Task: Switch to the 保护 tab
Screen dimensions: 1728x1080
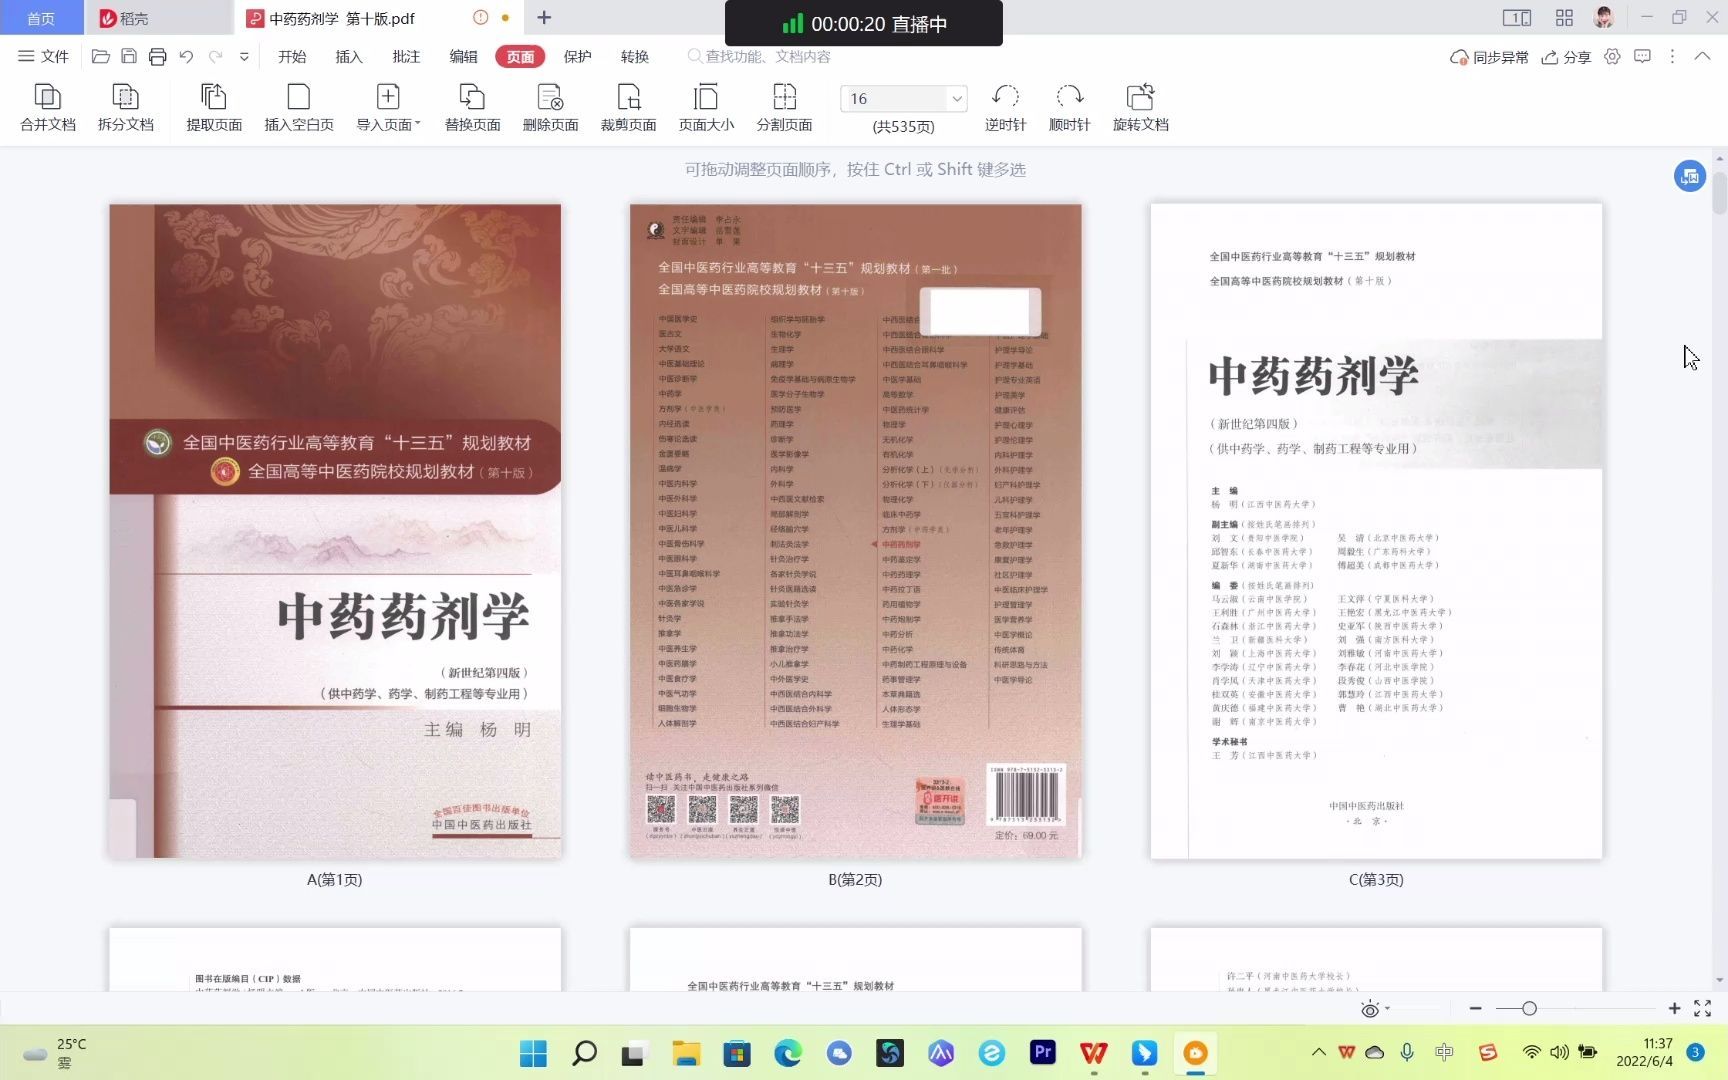Action: (577, 57)
